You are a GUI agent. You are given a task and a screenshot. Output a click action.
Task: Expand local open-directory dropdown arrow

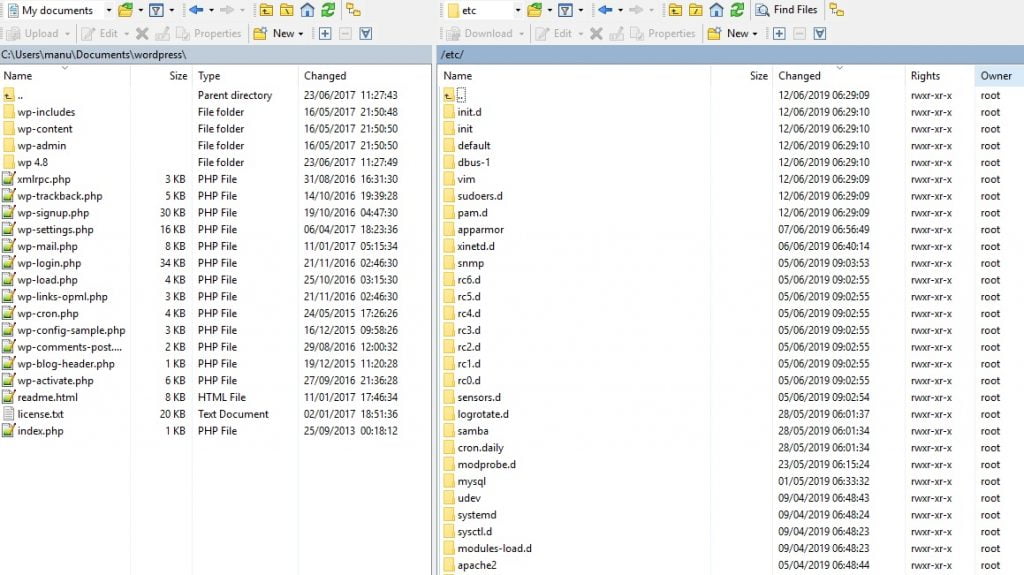pos(140,10)
